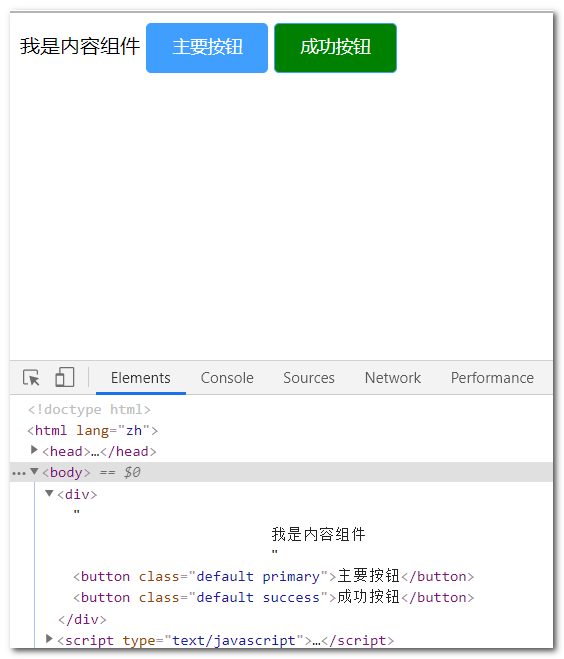Click the green 成功按钮 button

335,48
